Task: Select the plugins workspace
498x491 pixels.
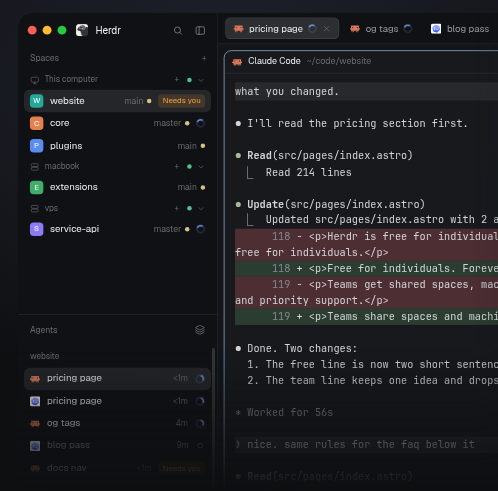Action: (x=117, y=146)
